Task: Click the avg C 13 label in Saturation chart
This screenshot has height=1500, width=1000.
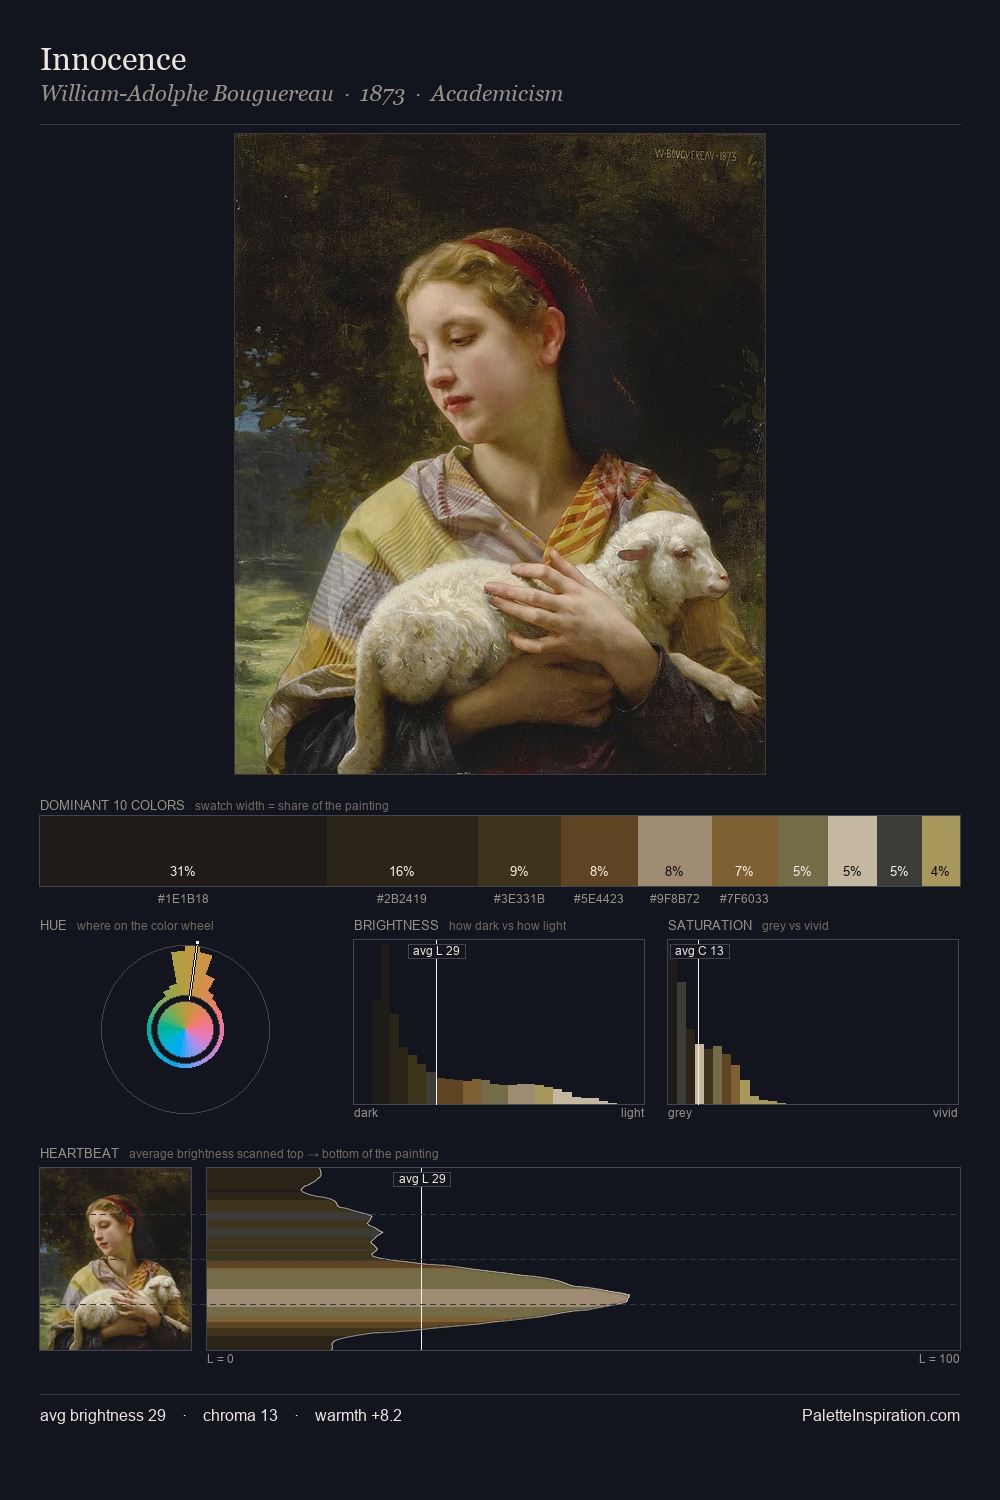Action: pos(699,951)
